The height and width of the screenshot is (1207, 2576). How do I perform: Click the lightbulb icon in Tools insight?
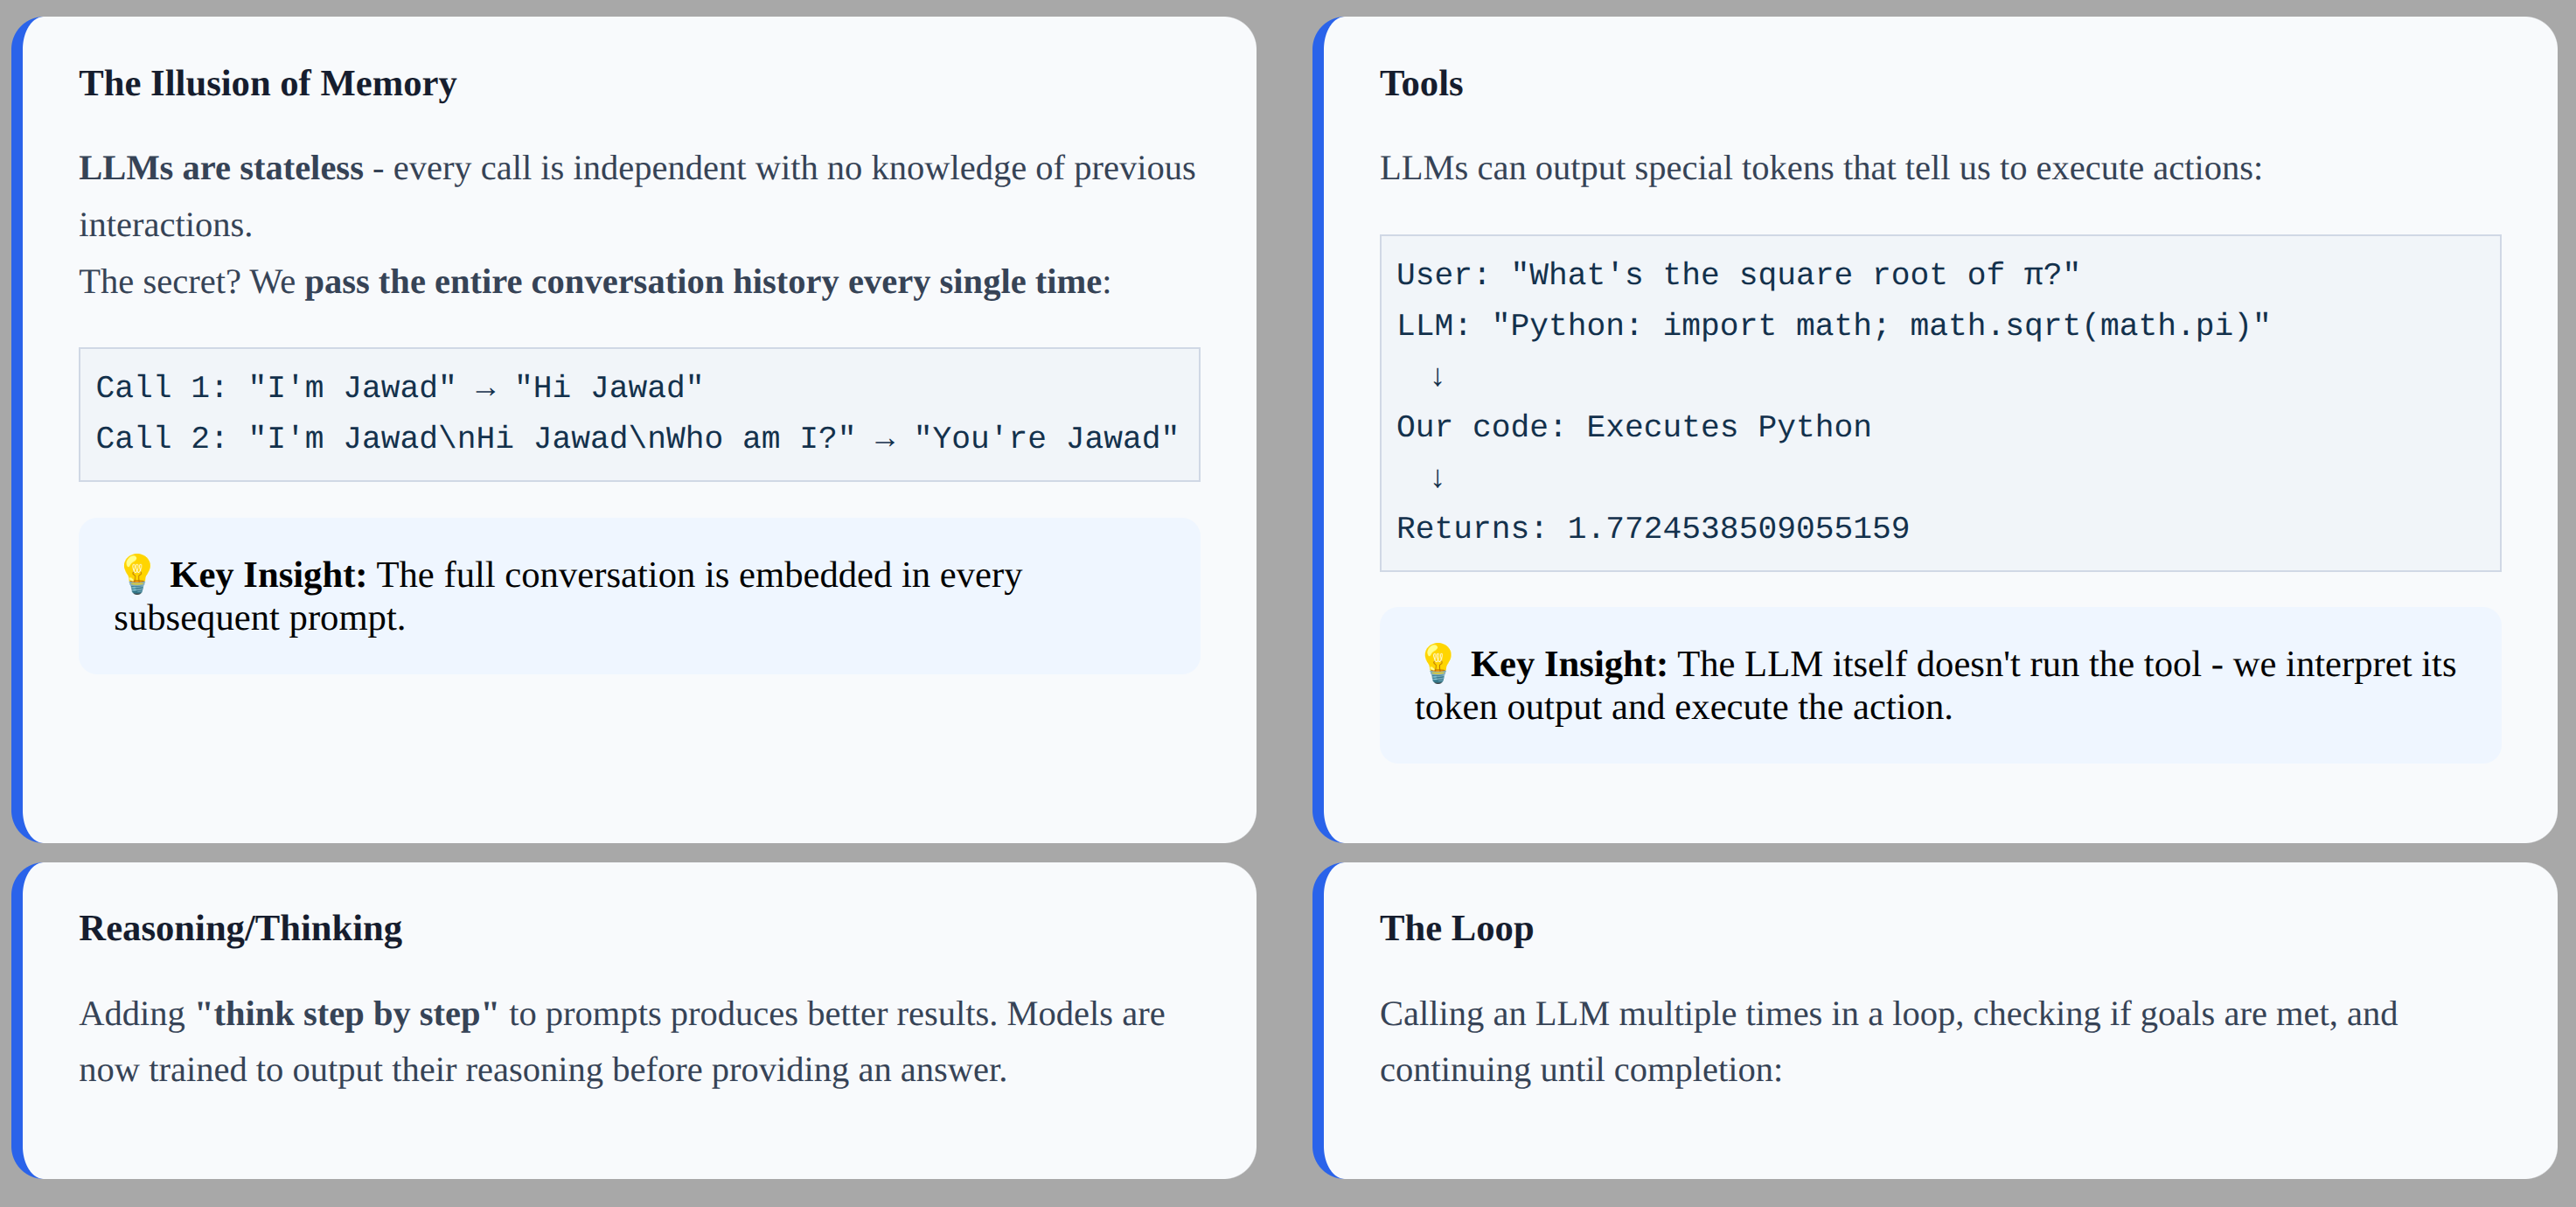pos(1437,663)
